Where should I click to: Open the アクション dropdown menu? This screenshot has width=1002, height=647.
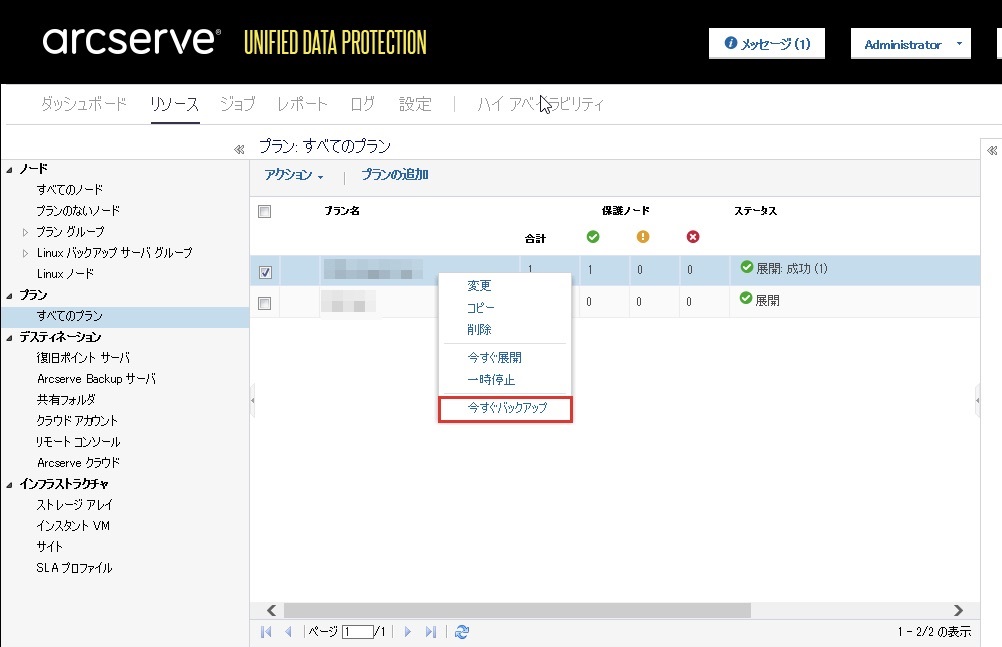294,175
